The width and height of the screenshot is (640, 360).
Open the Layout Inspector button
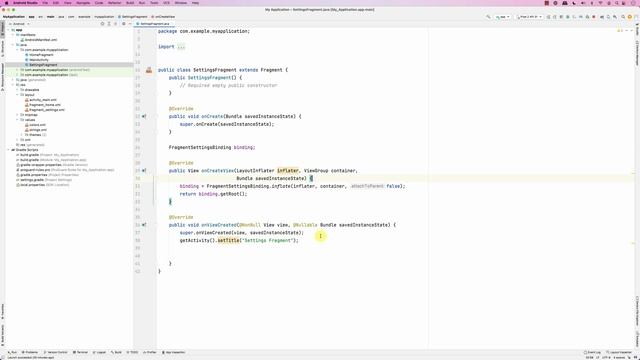click(x=619, y=352)
